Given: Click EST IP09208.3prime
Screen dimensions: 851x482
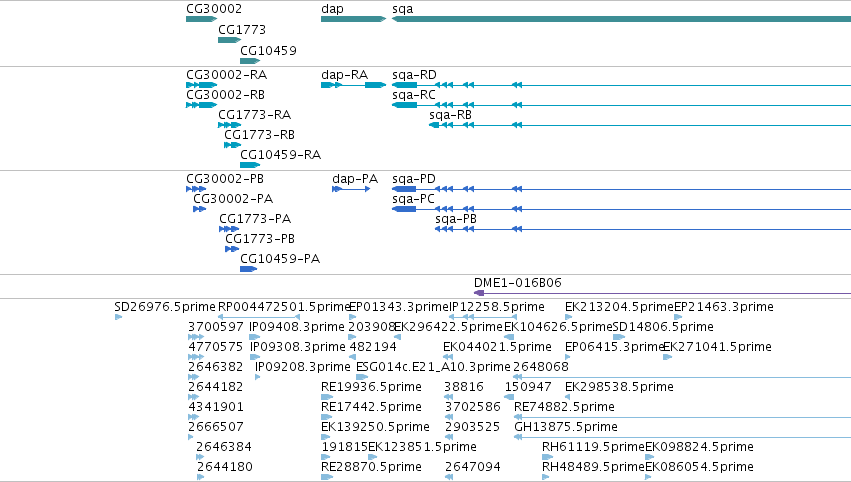Looking at the screenshot, I should (x=303, y=367).
